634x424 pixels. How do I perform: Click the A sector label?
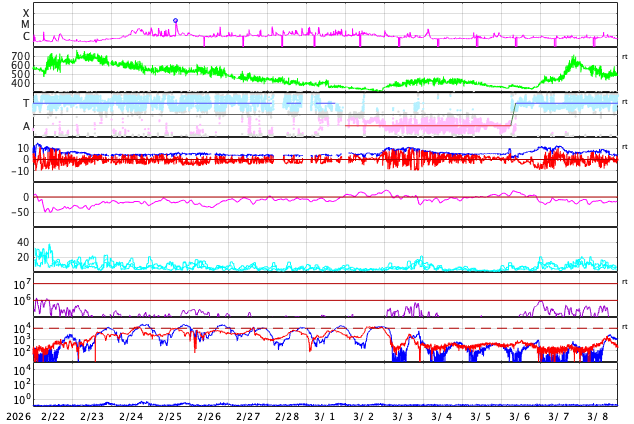tap(26, 126)
